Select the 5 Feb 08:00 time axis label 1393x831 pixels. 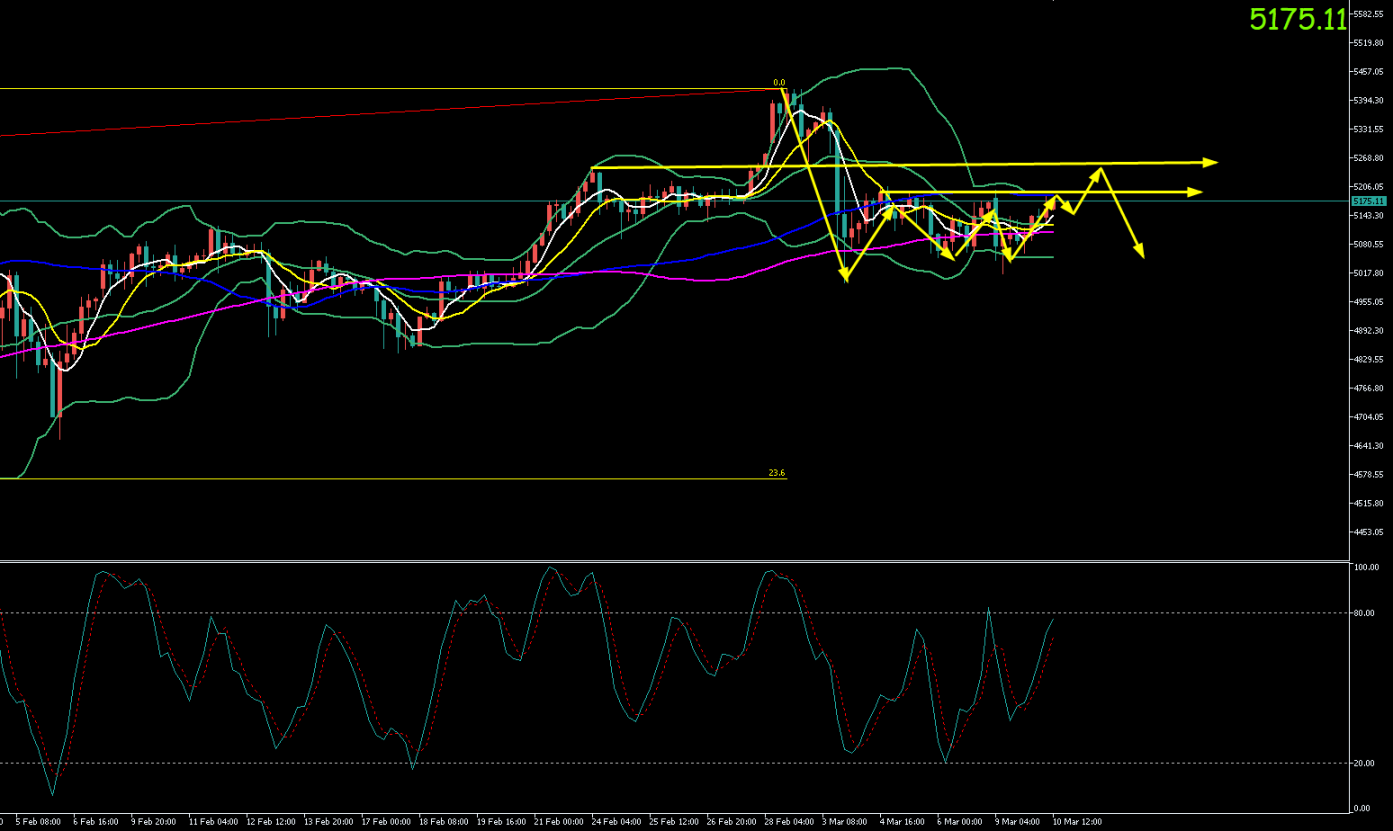[38, 822]
